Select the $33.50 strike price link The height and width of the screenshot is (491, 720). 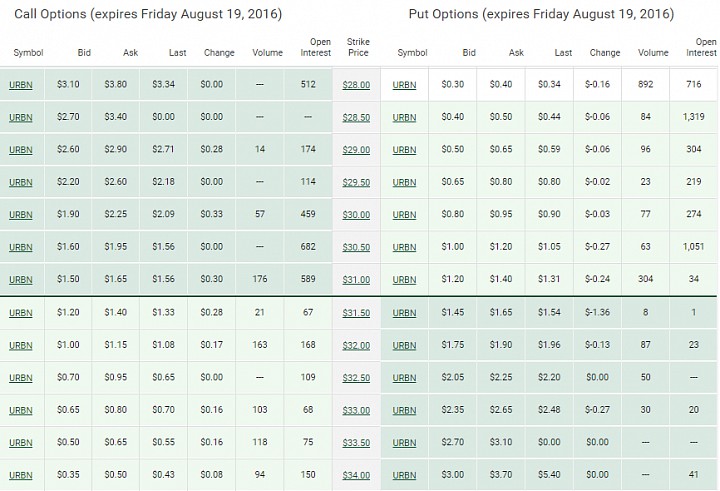tap(356, 443)
